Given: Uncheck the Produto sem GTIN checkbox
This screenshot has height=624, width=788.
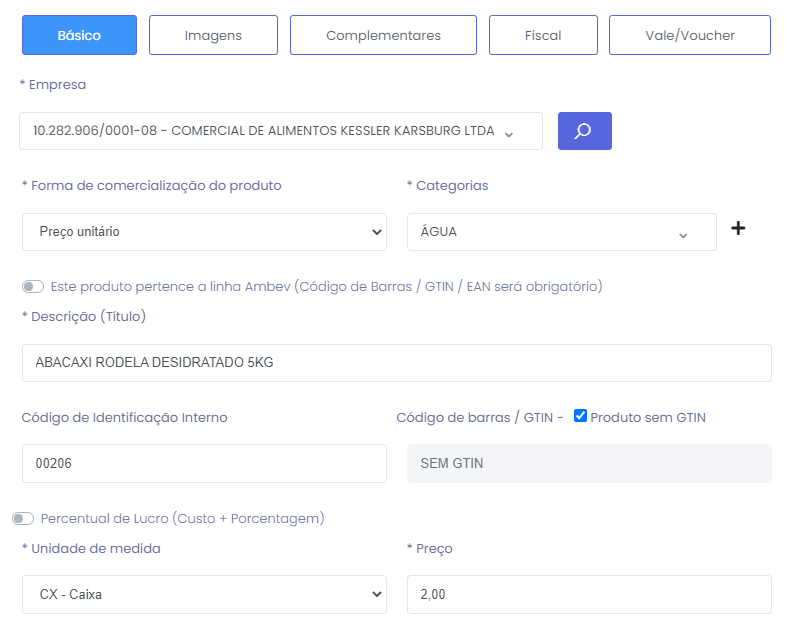Looking at the screenshot, I should click(580, 416).
